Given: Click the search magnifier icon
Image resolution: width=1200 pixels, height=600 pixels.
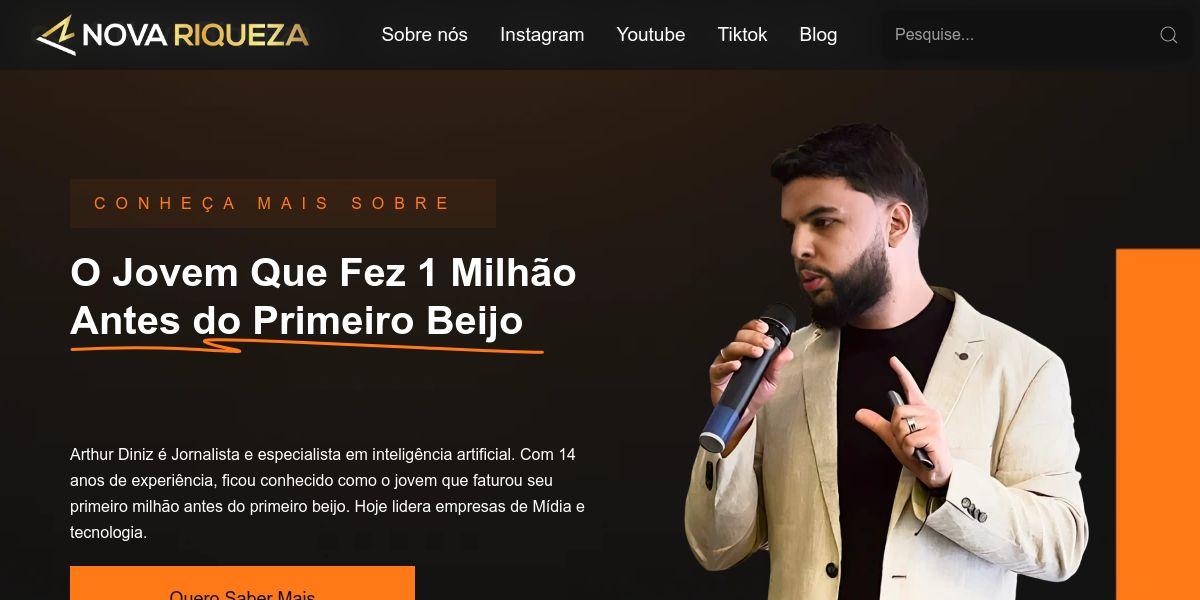Looking at the screenshot, I should coord(1168,35).
